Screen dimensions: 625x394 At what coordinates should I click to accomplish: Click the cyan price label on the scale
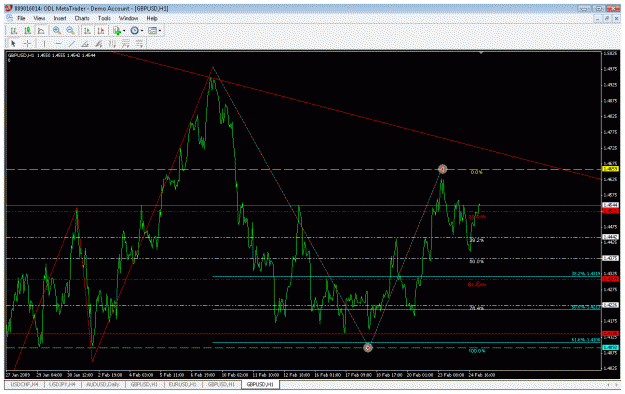tap(610, 347)
